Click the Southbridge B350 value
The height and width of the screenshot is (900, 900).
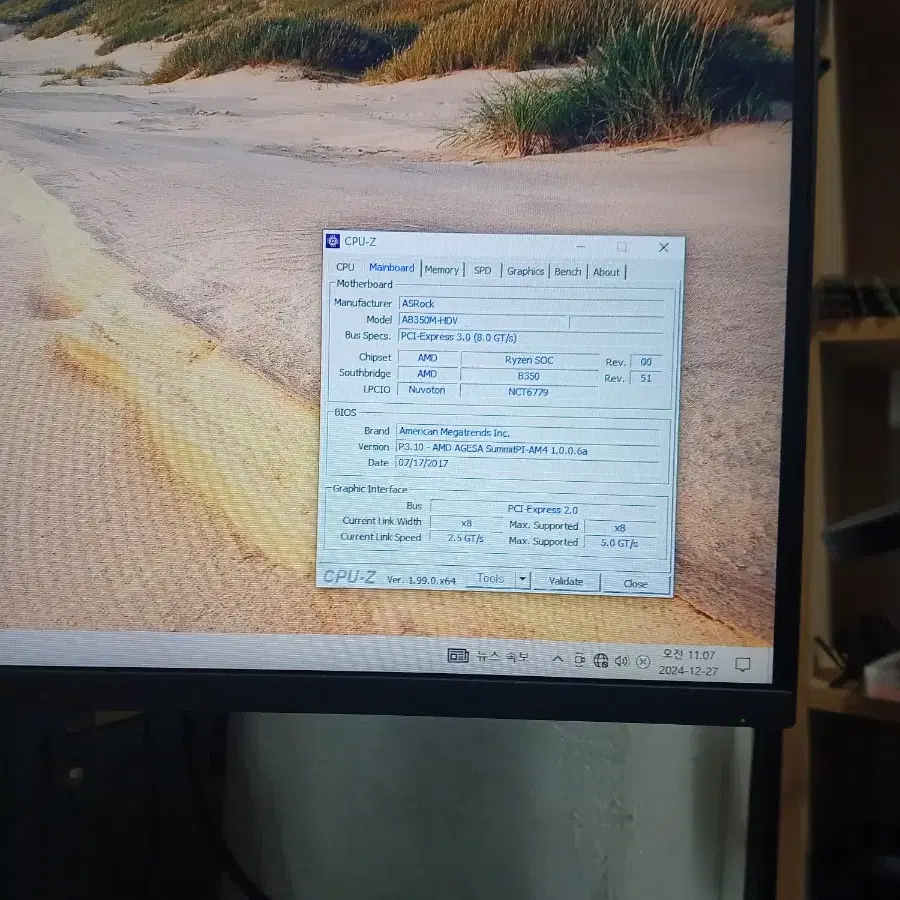pyautogui.click(x=529, y=376)
